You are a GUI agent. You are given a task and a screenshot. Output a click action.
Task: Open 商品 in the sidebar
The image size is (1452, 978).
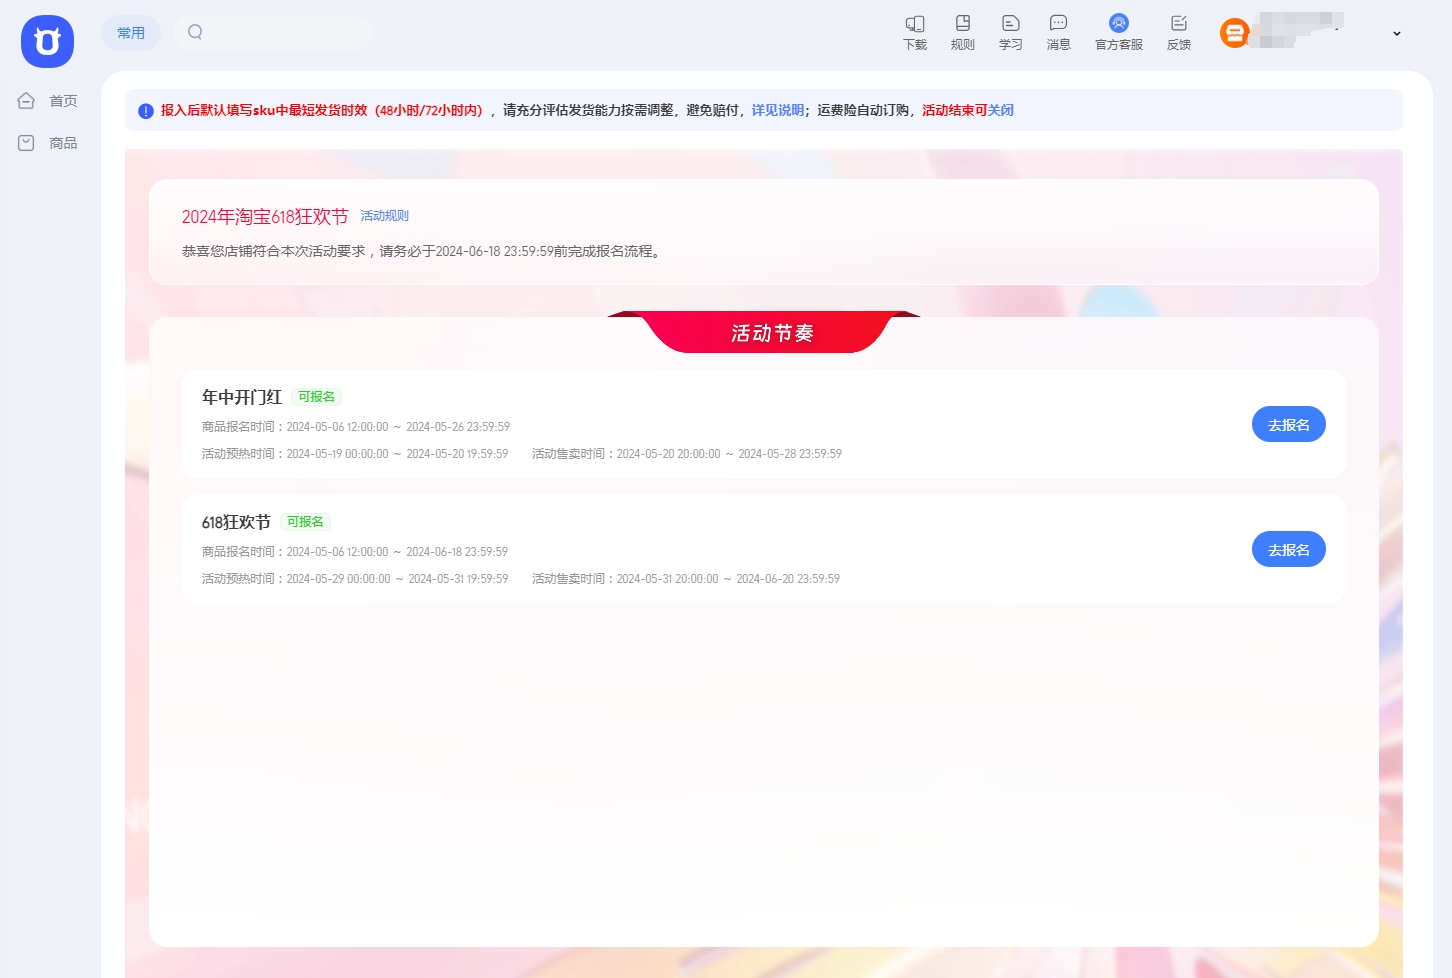tap(48, 143)
